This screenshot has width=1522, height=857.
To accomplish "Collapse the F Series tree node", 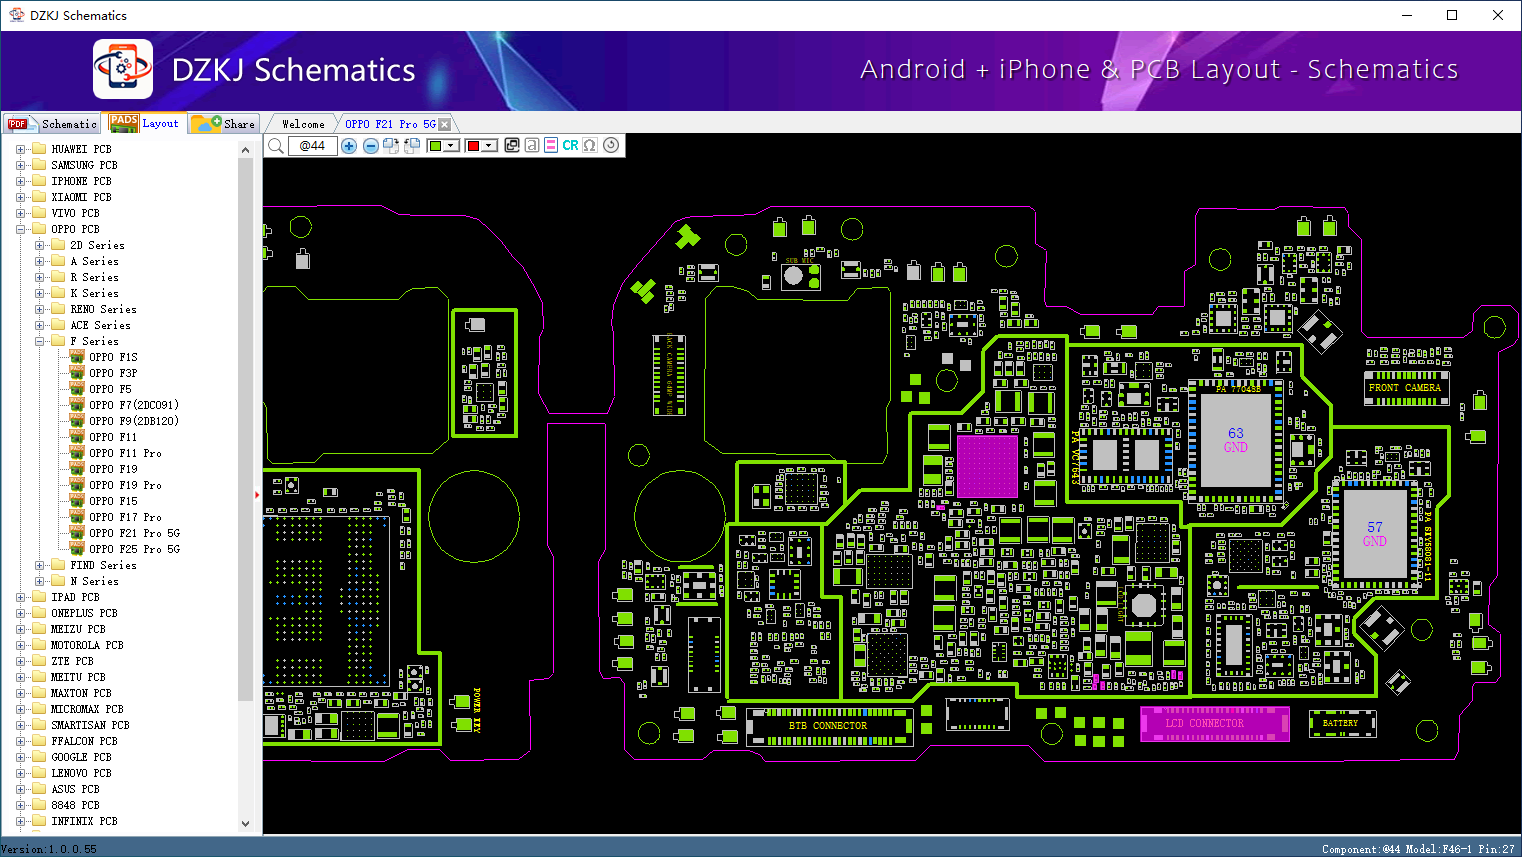I will (40, 341).
